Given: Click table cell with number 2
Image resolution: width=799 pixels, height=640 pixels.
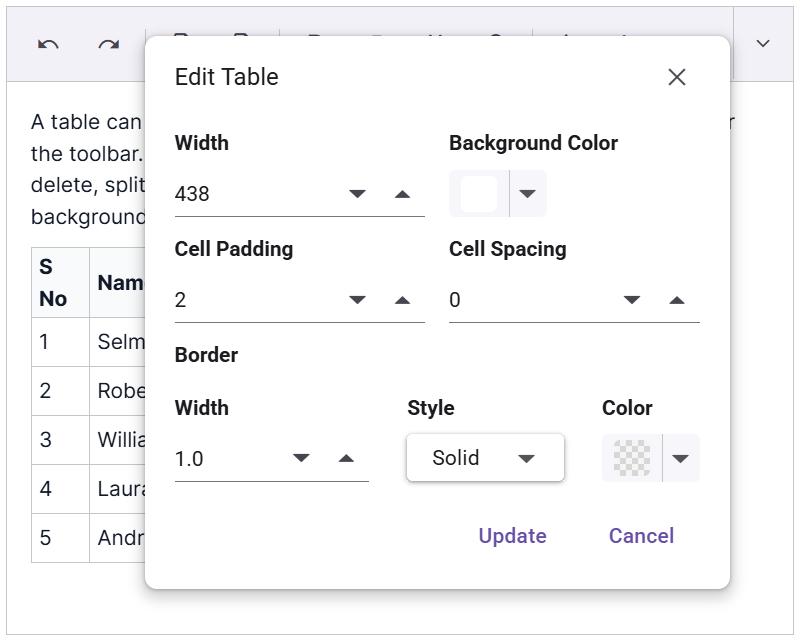Looking at the screenshot, I should click(60, 391).
